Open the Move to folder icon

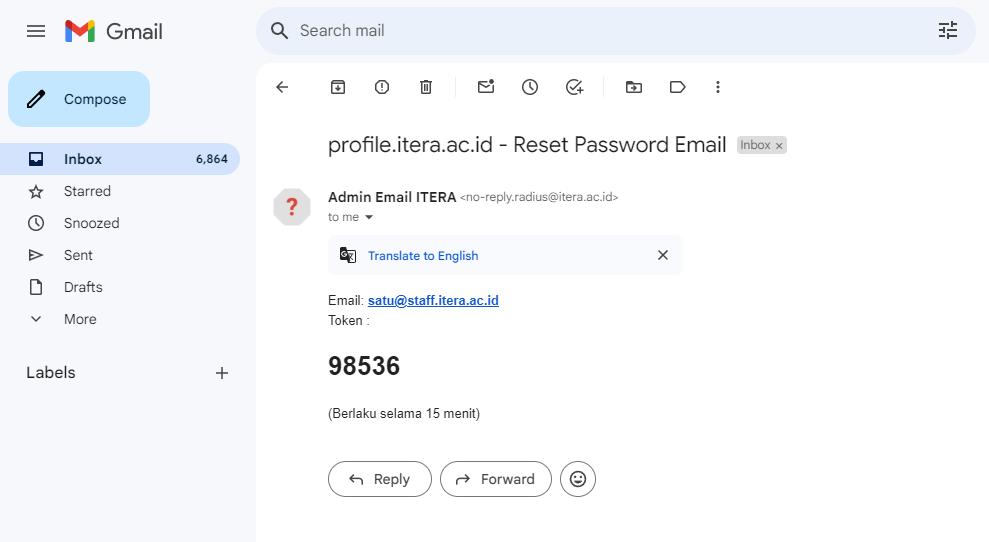634,87
